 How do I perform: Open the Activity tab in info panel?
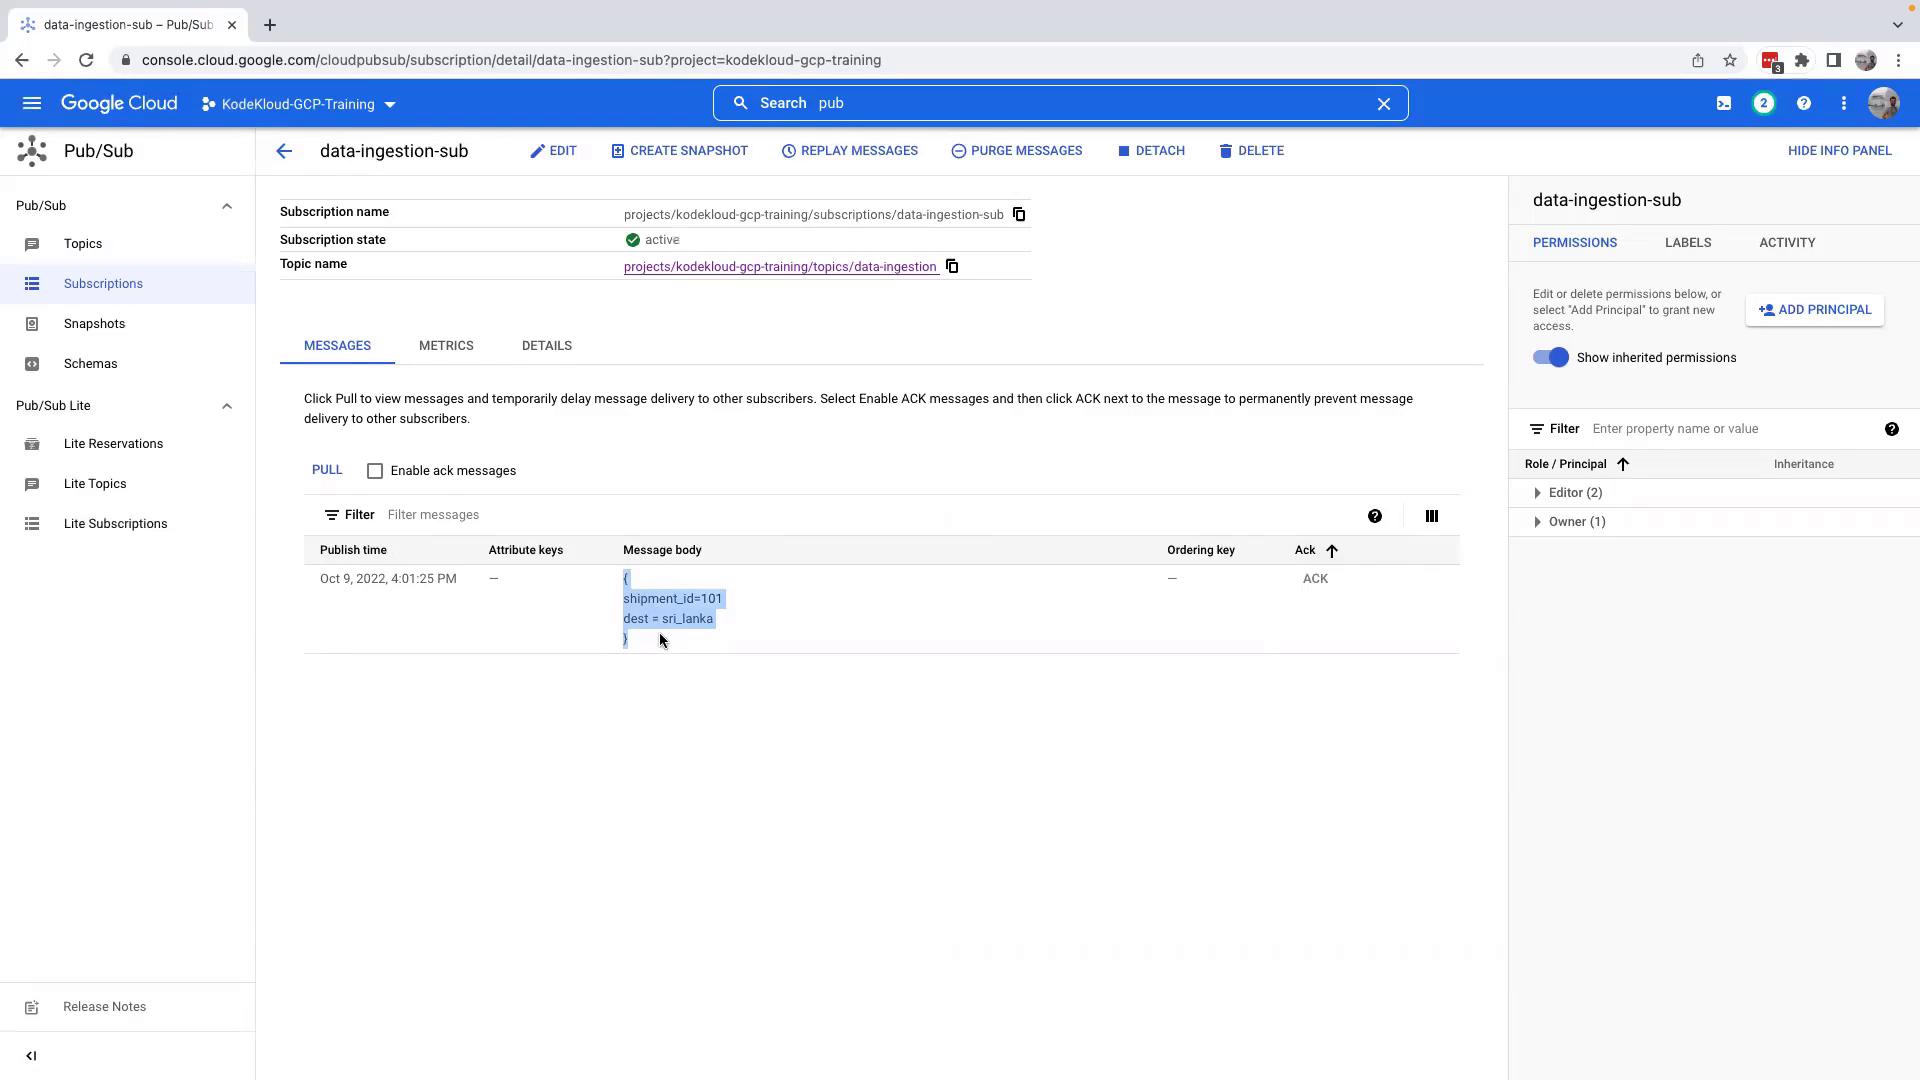pos(1787,243)
